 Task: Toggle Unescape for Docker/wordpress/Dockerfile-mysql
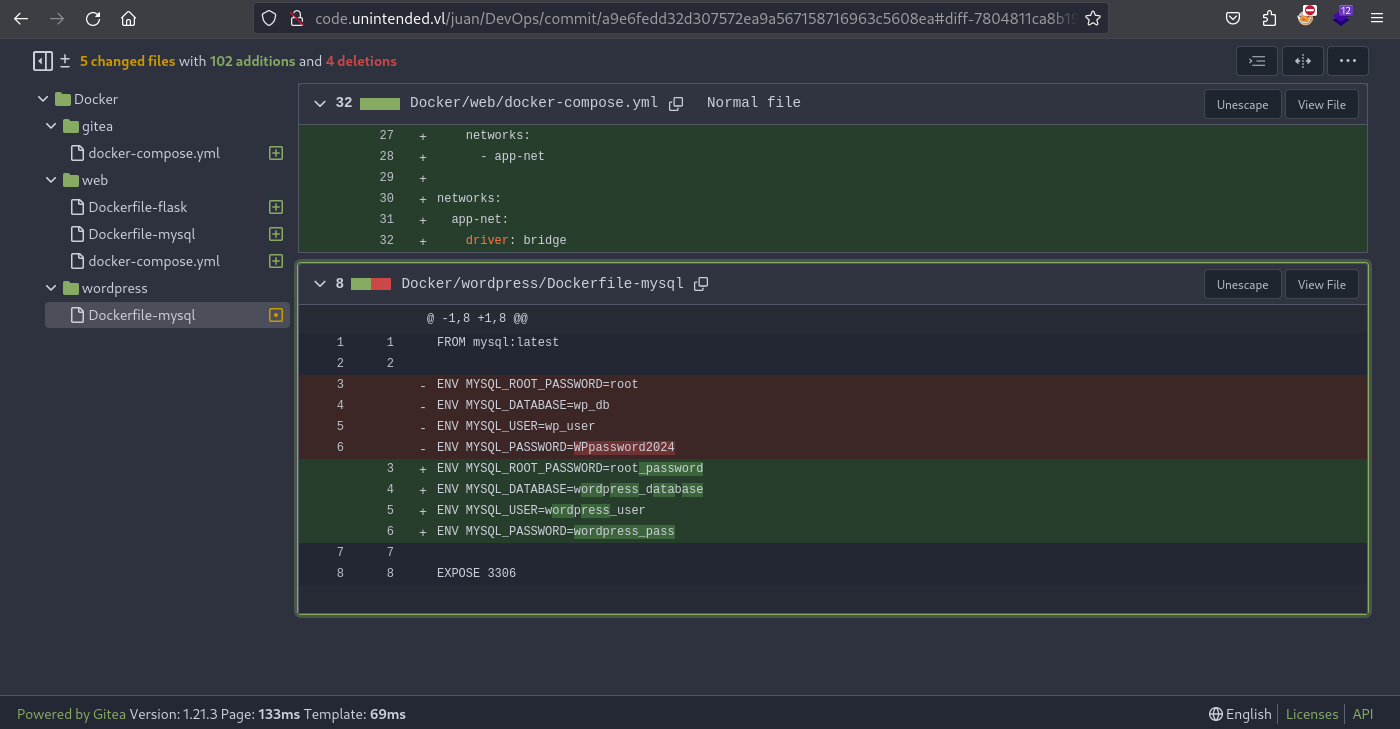tap(1242, 285)
